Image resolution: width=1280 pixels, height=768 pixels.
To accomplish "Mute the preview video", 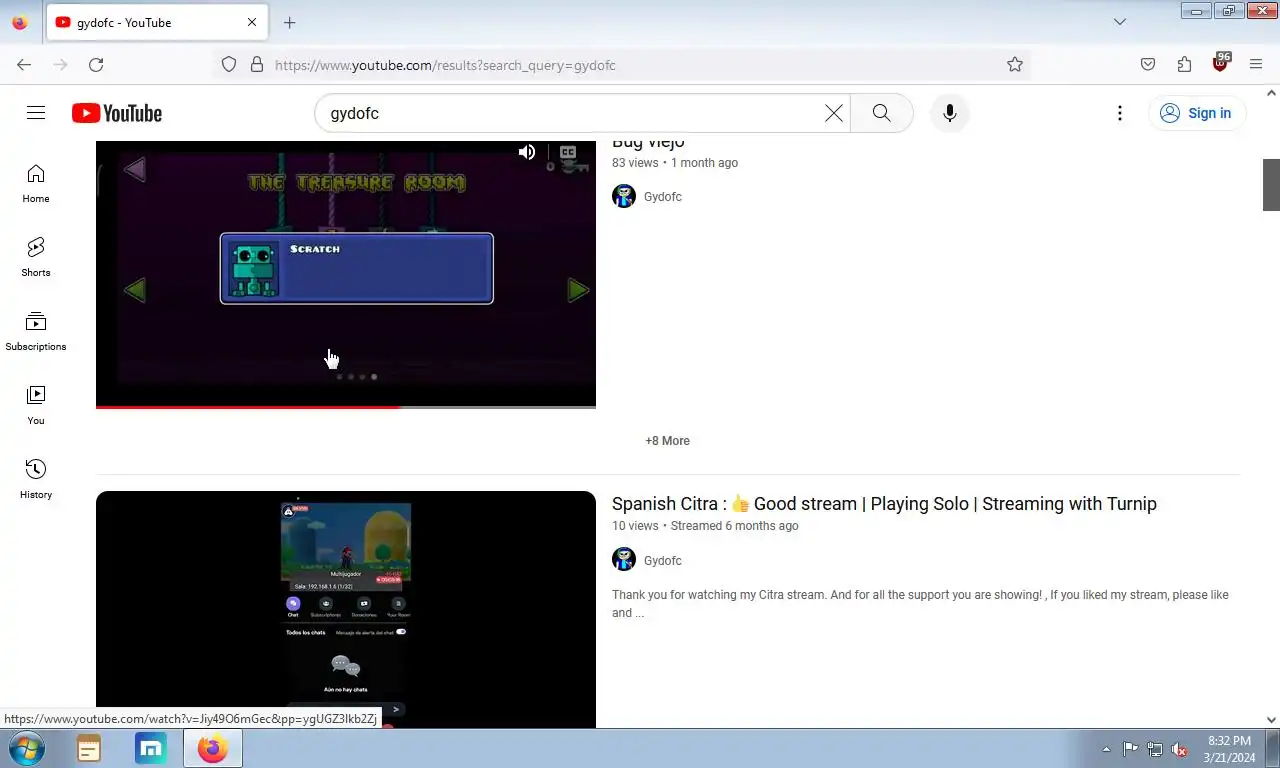I will coord(527,152).
